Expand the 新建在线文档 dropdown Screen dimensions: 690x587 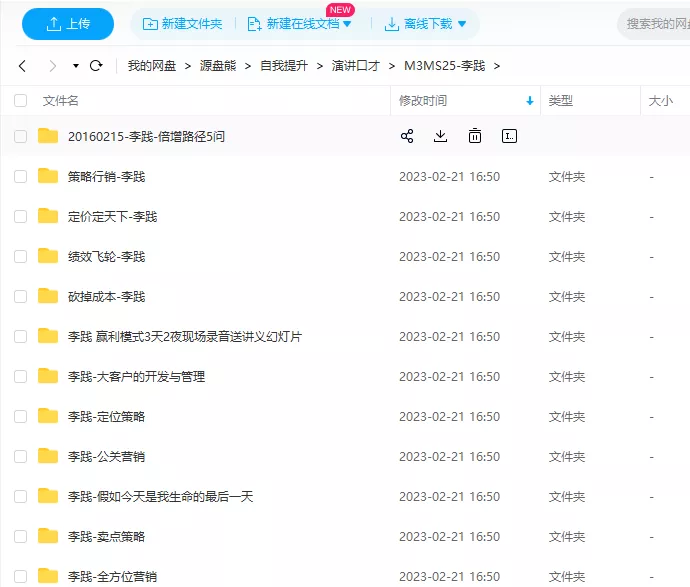pos(347,24)
